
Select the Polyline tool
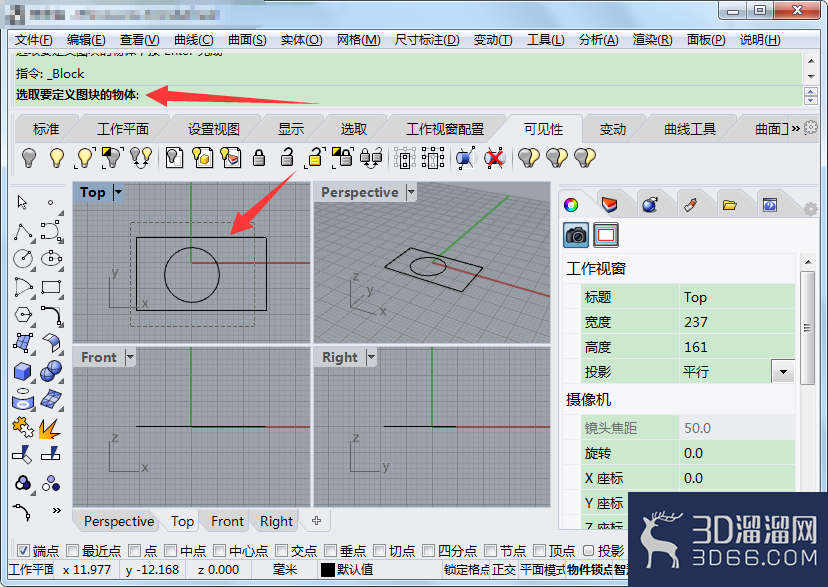23,231
